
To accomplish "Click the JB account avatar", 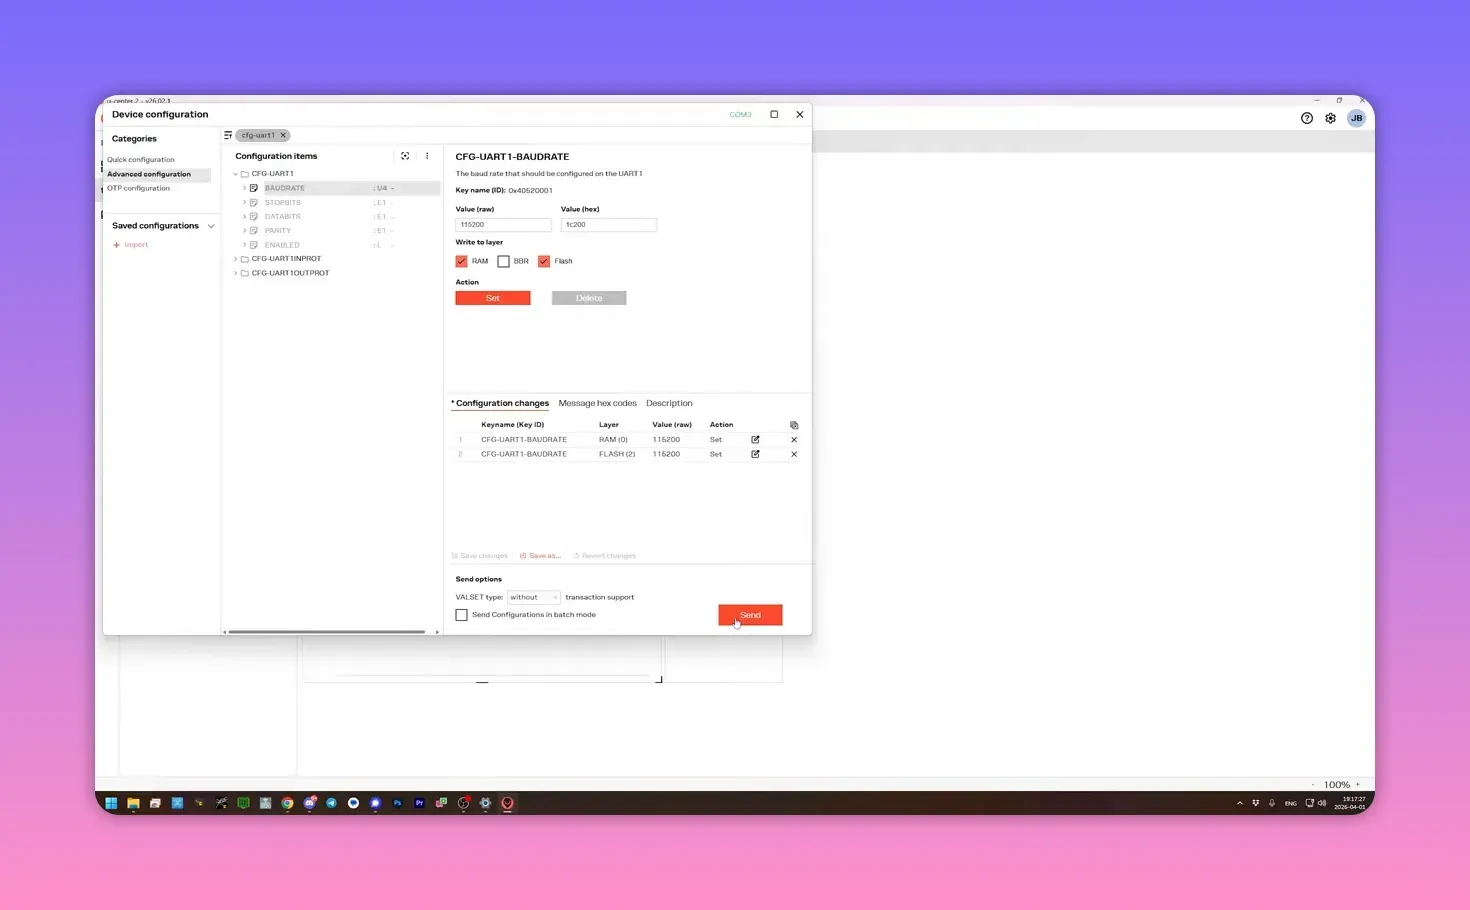I will [x=1356, y=118].
